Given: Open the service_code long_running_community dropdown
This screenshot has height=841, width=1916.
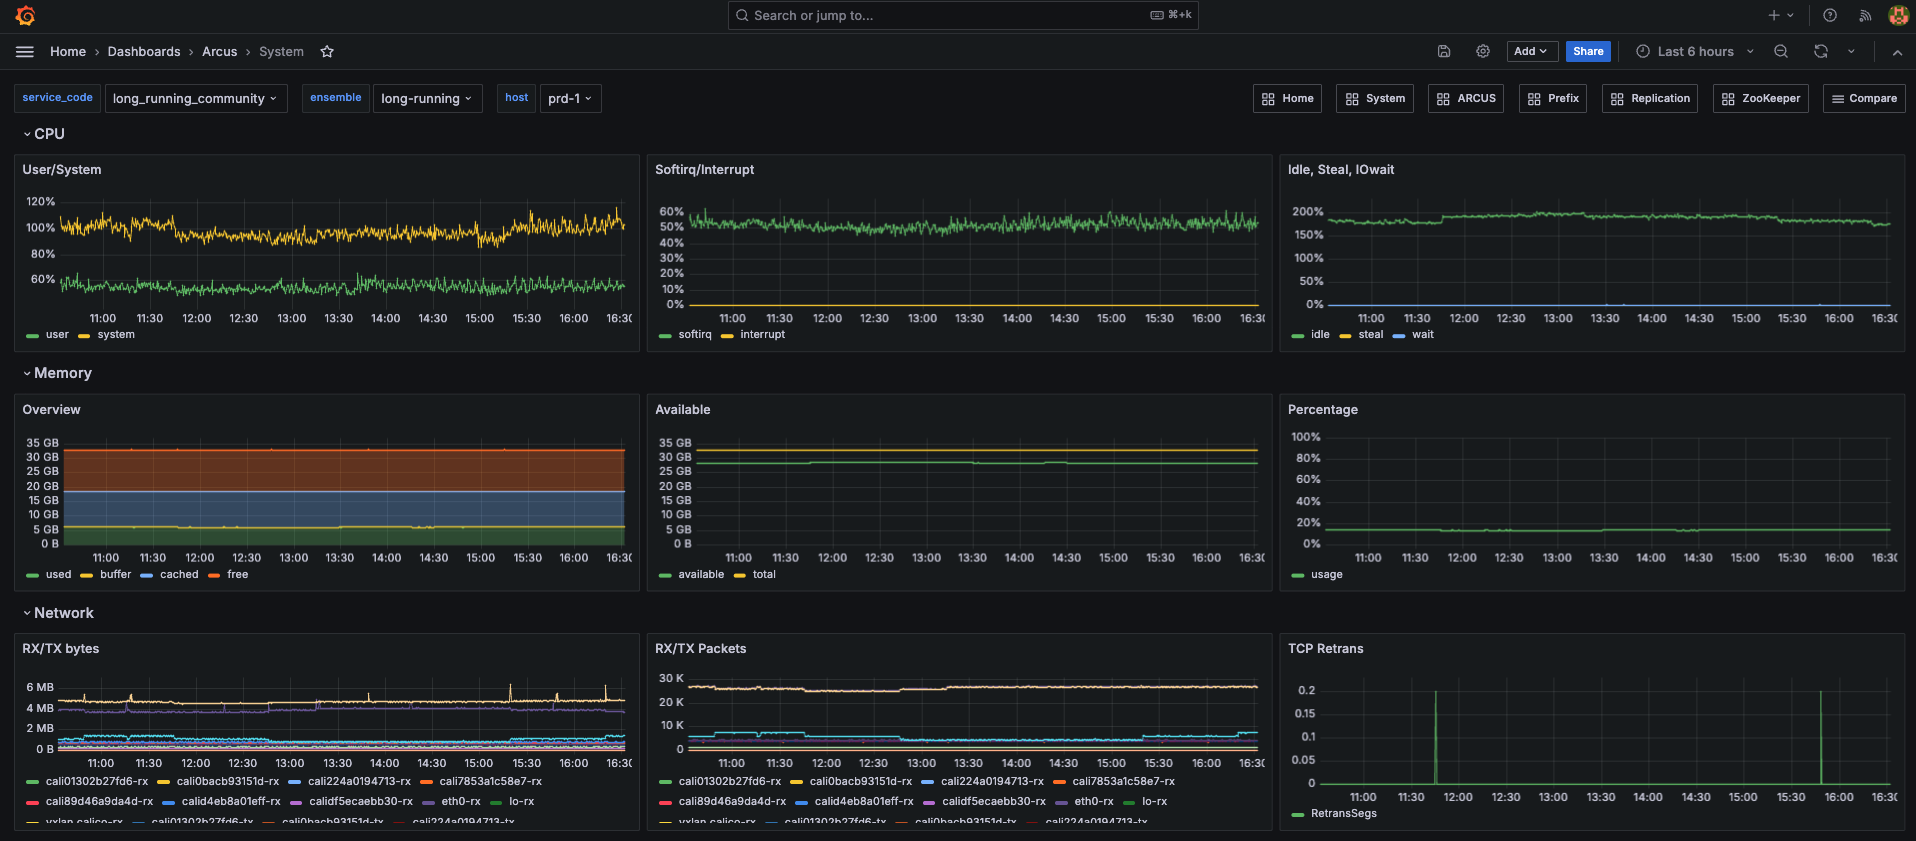Looking at the screenshot, I should coord(195,99).
